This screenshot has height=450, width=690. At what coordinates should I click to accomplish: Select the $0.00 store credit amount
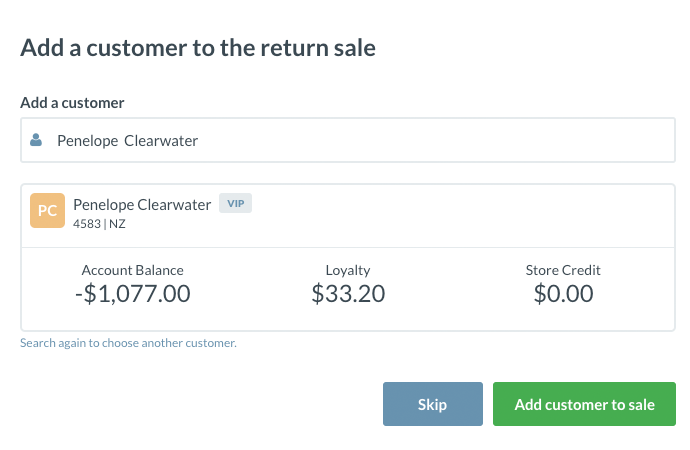click(x=563, y=294)
